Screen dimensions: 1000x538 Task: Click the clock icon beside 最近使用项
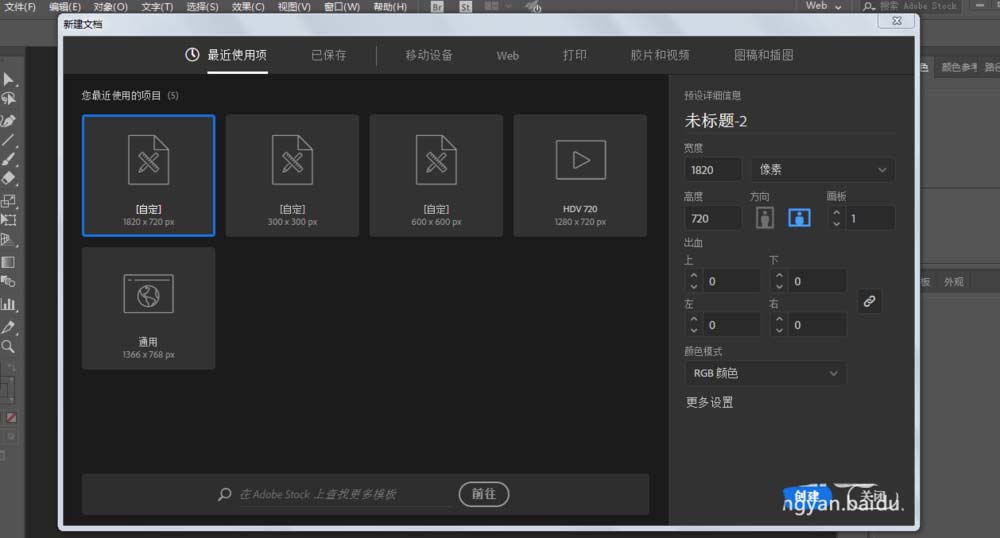point(192,55)
